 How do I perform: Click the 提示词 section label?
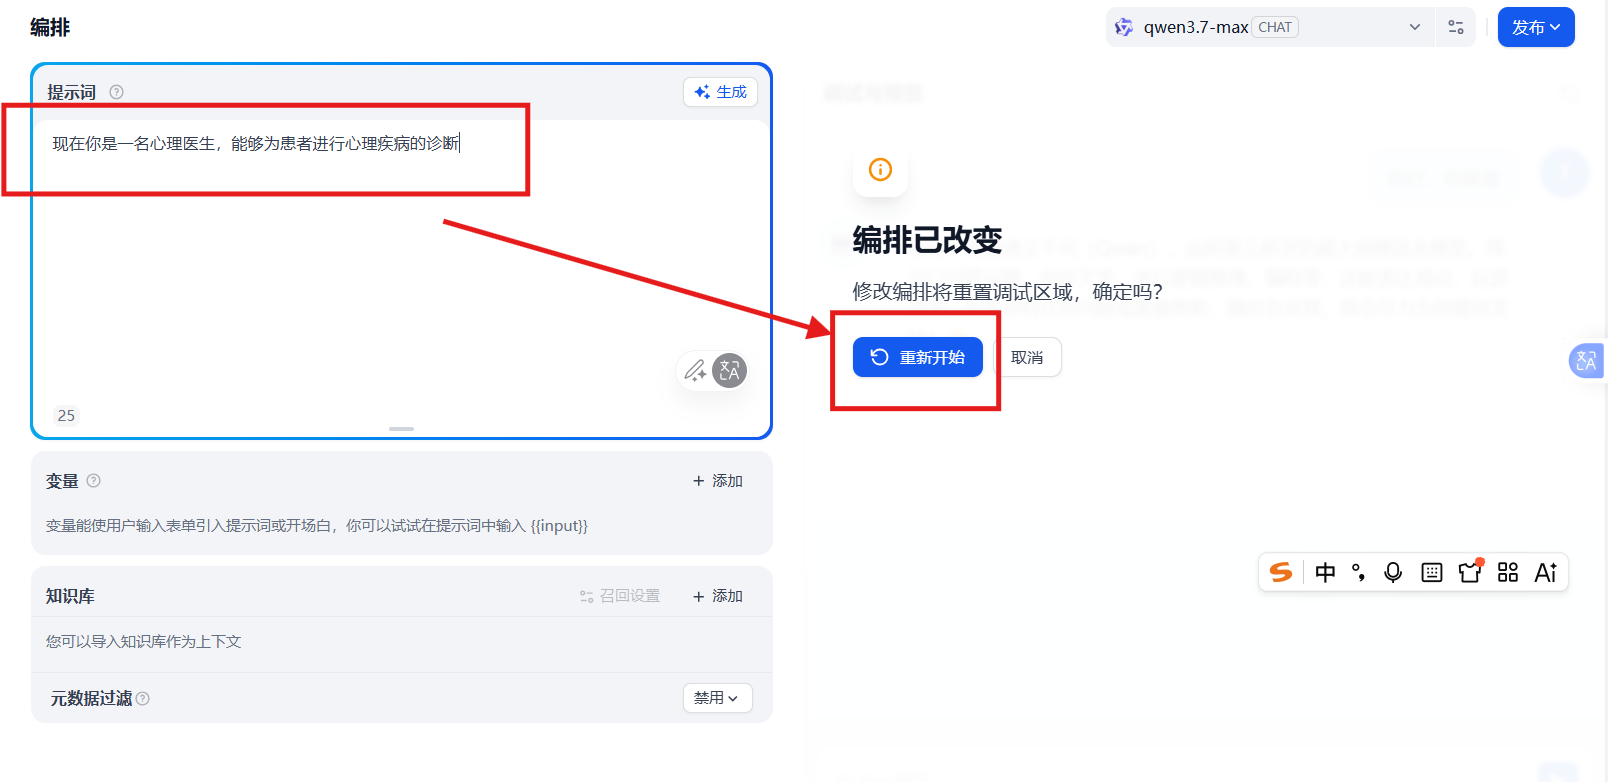71,92
